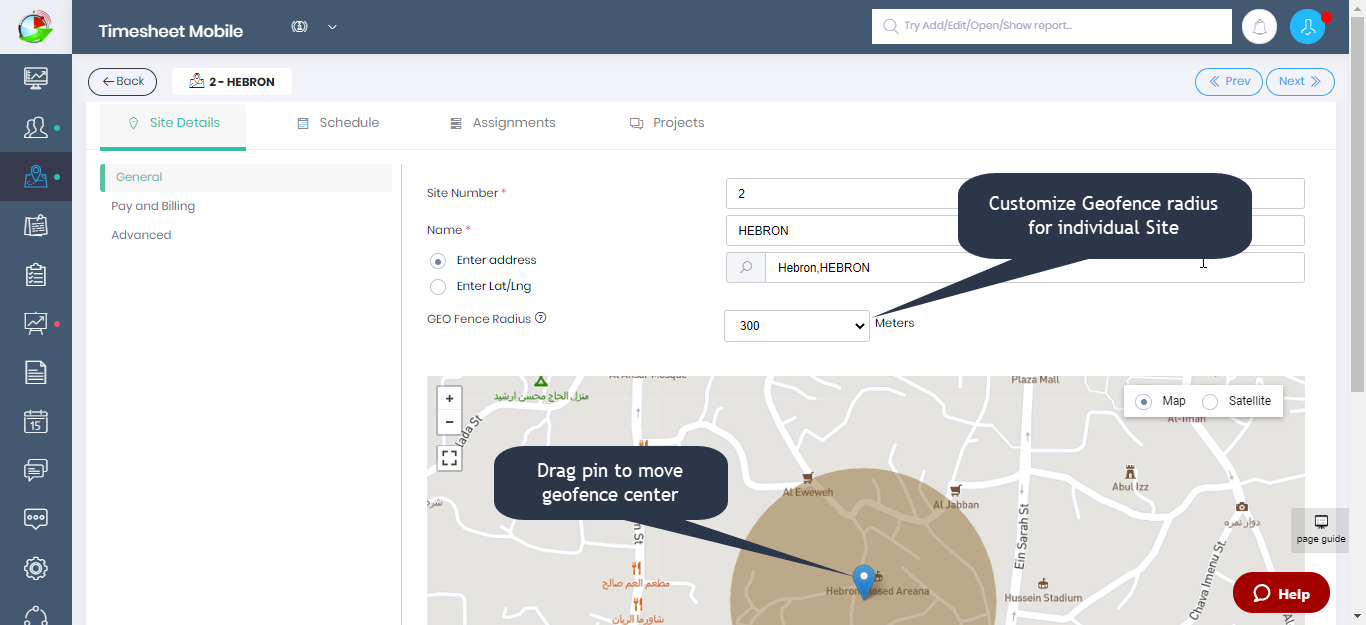Screen dimensions: 1366x625
Task: Zoom out on the map with minus
Action: (x=450, y=422)
